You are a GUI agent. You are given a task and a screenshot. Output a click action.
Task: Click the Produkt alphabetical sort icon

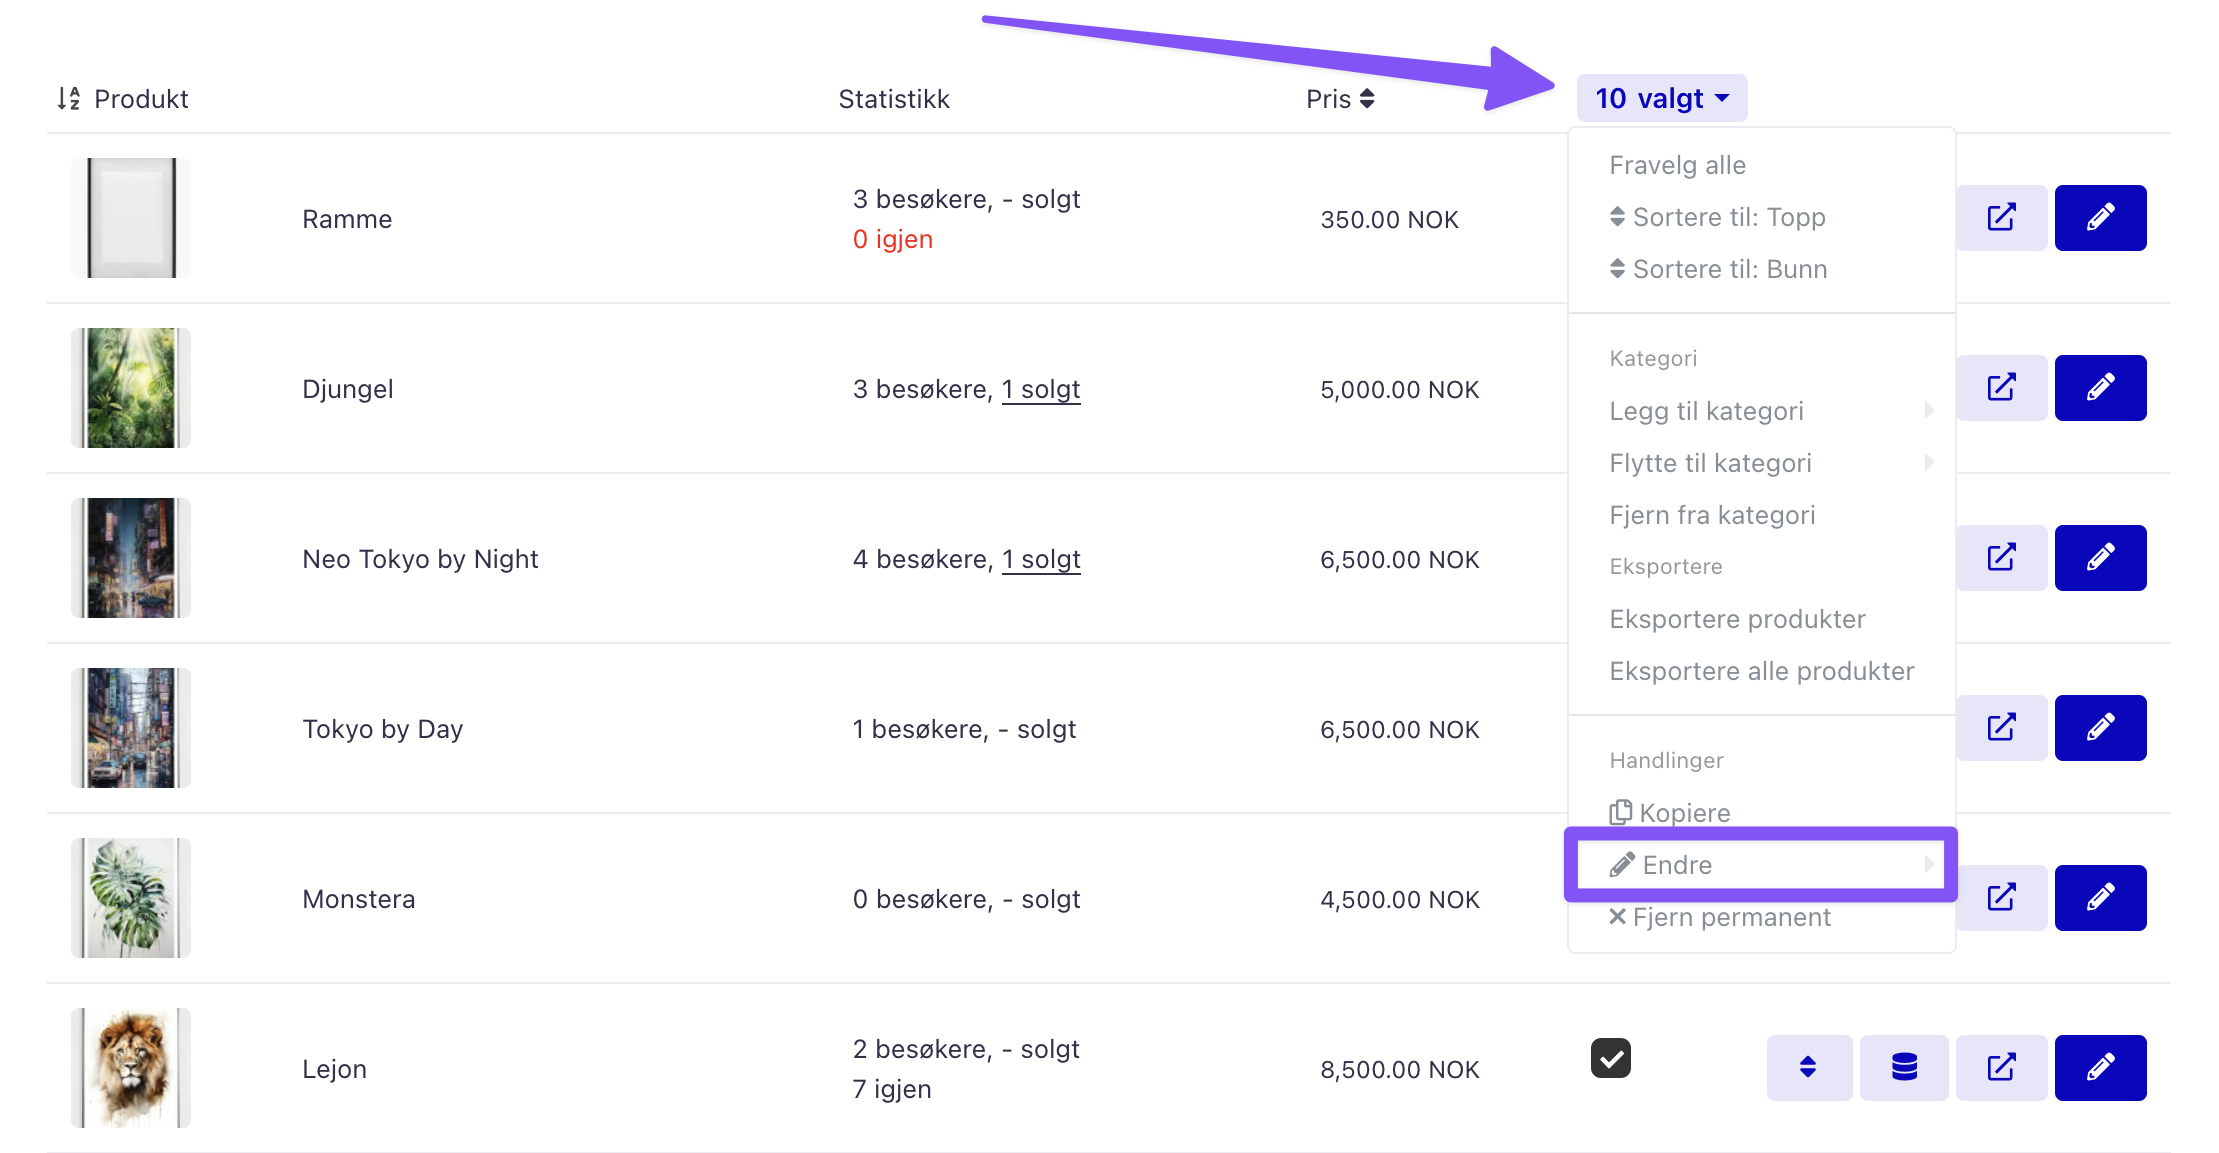(x=68, y=98)
